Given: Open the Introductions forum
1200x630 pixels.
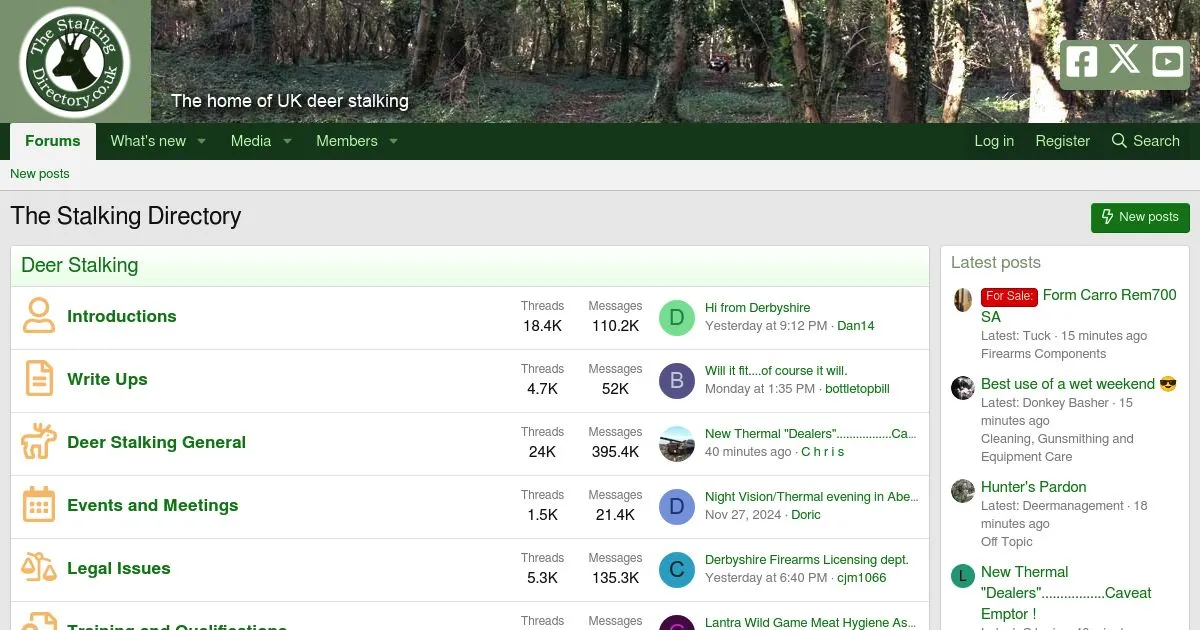Looking at the screenshot, I should click(x=122, y=316).
